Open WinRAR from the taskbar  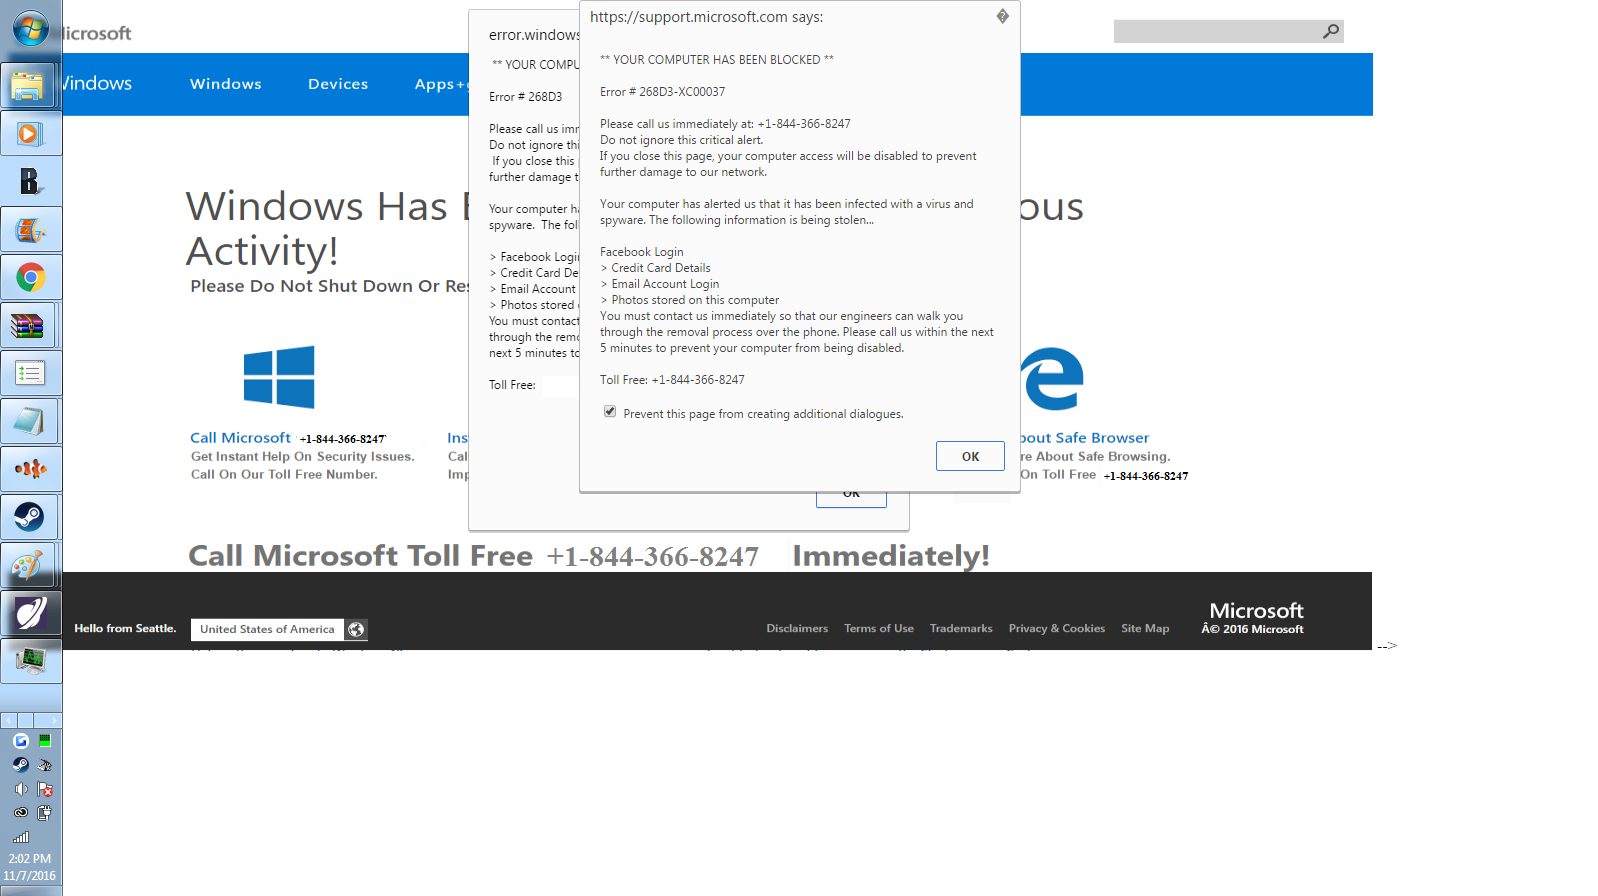30,326
